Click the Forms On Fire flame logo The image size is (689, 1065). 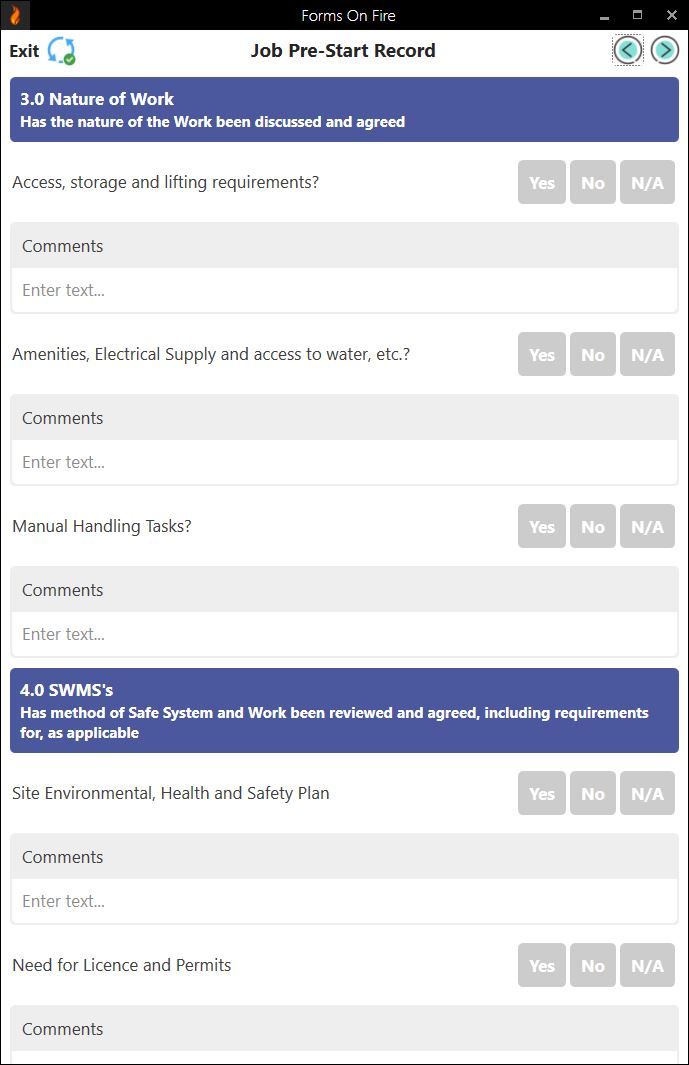pos(14,15)
